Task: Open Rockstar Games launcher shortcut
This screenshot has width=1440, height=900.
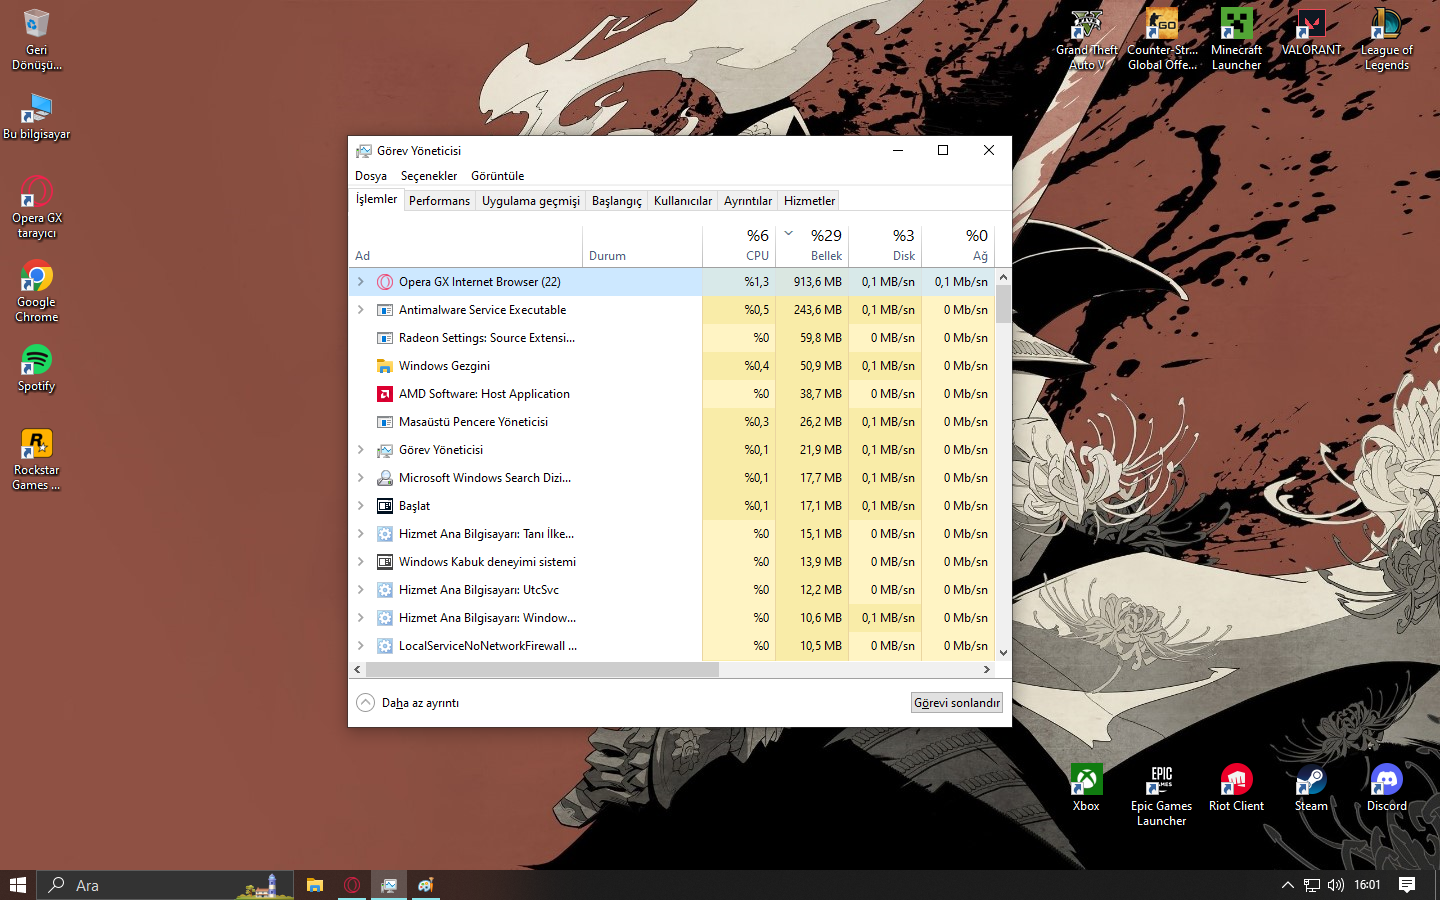Action: pos(36,459)
